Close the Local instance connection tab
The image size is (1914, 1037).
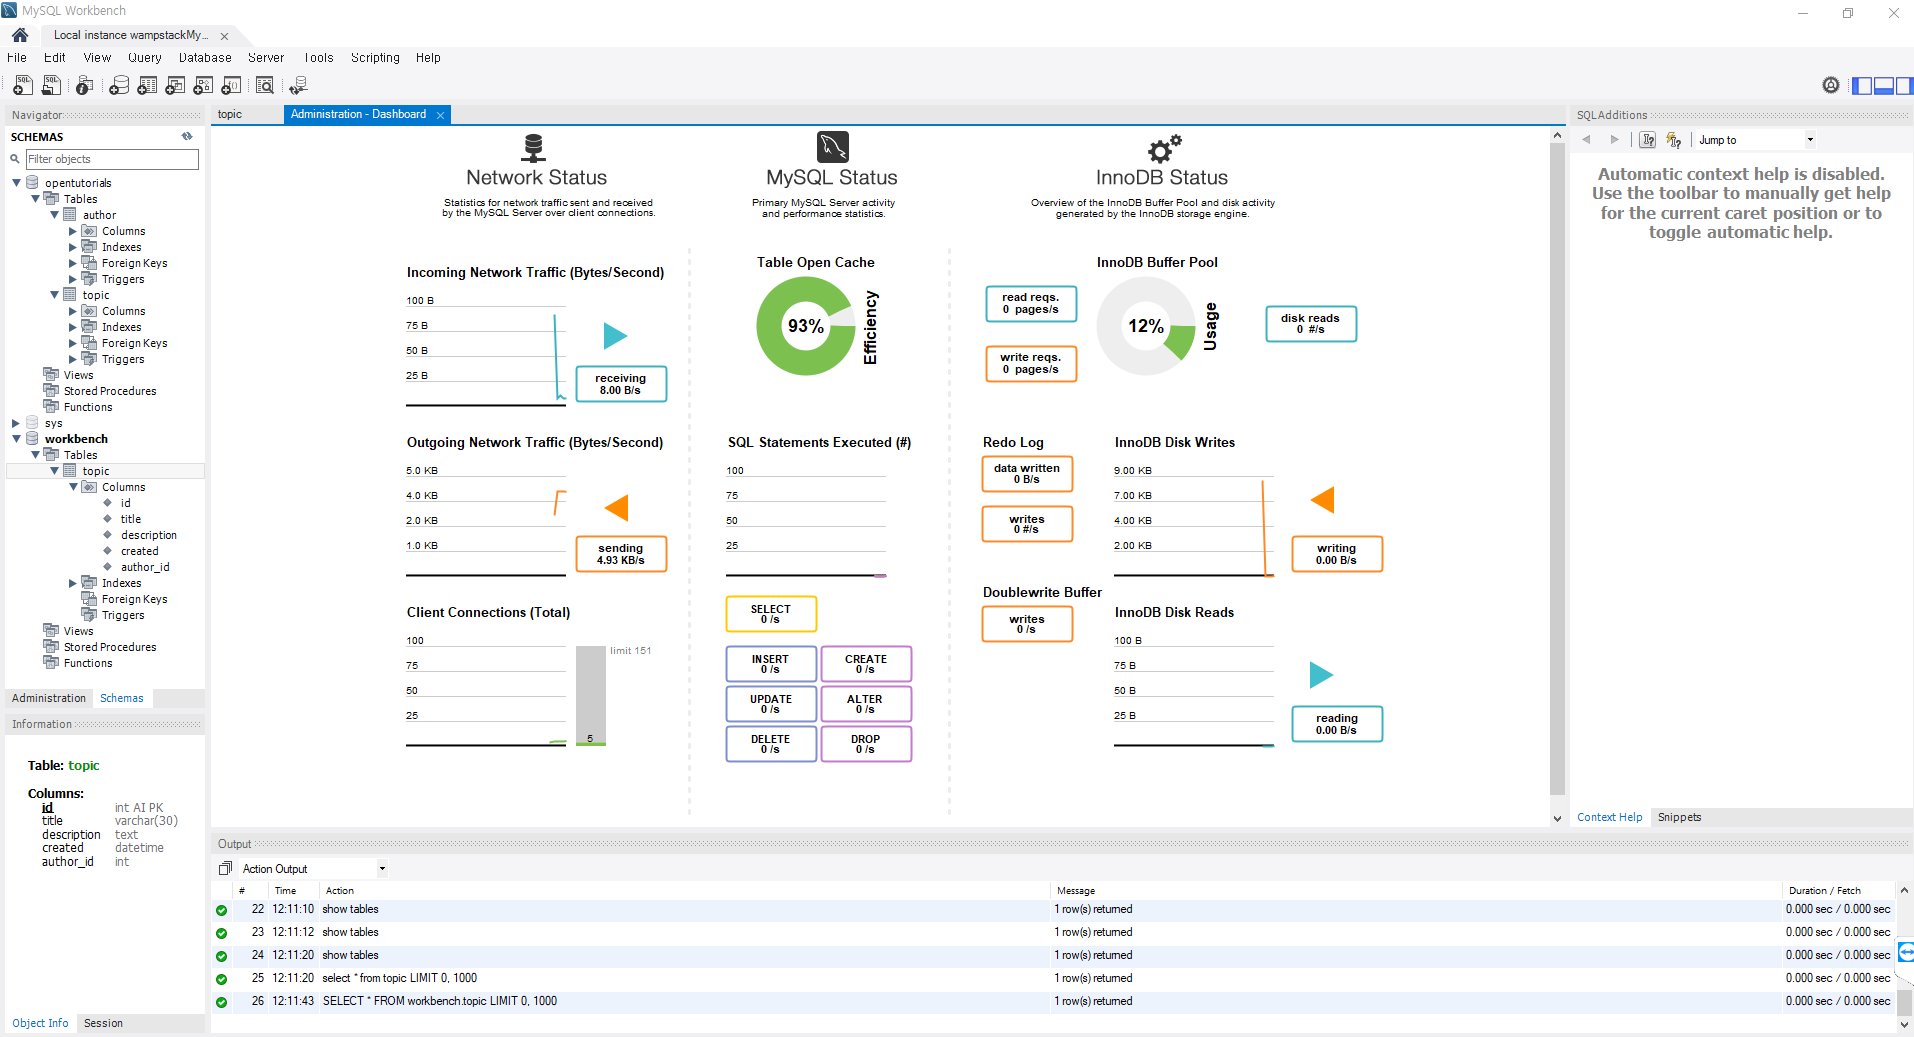pyautogui.click(x=224, y=36)
